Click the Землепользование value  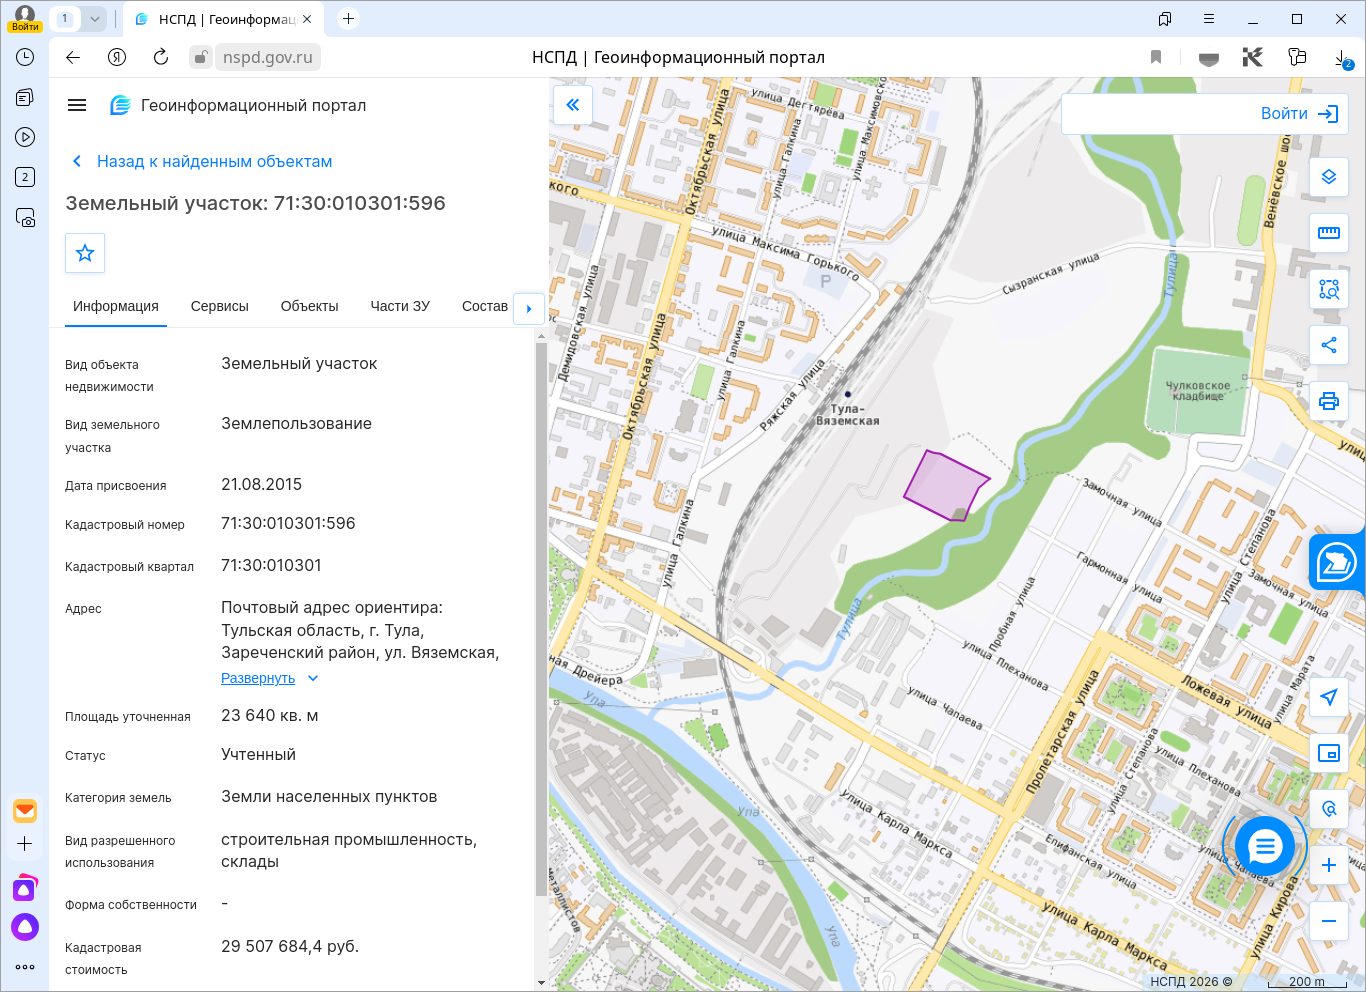point(296,423)
